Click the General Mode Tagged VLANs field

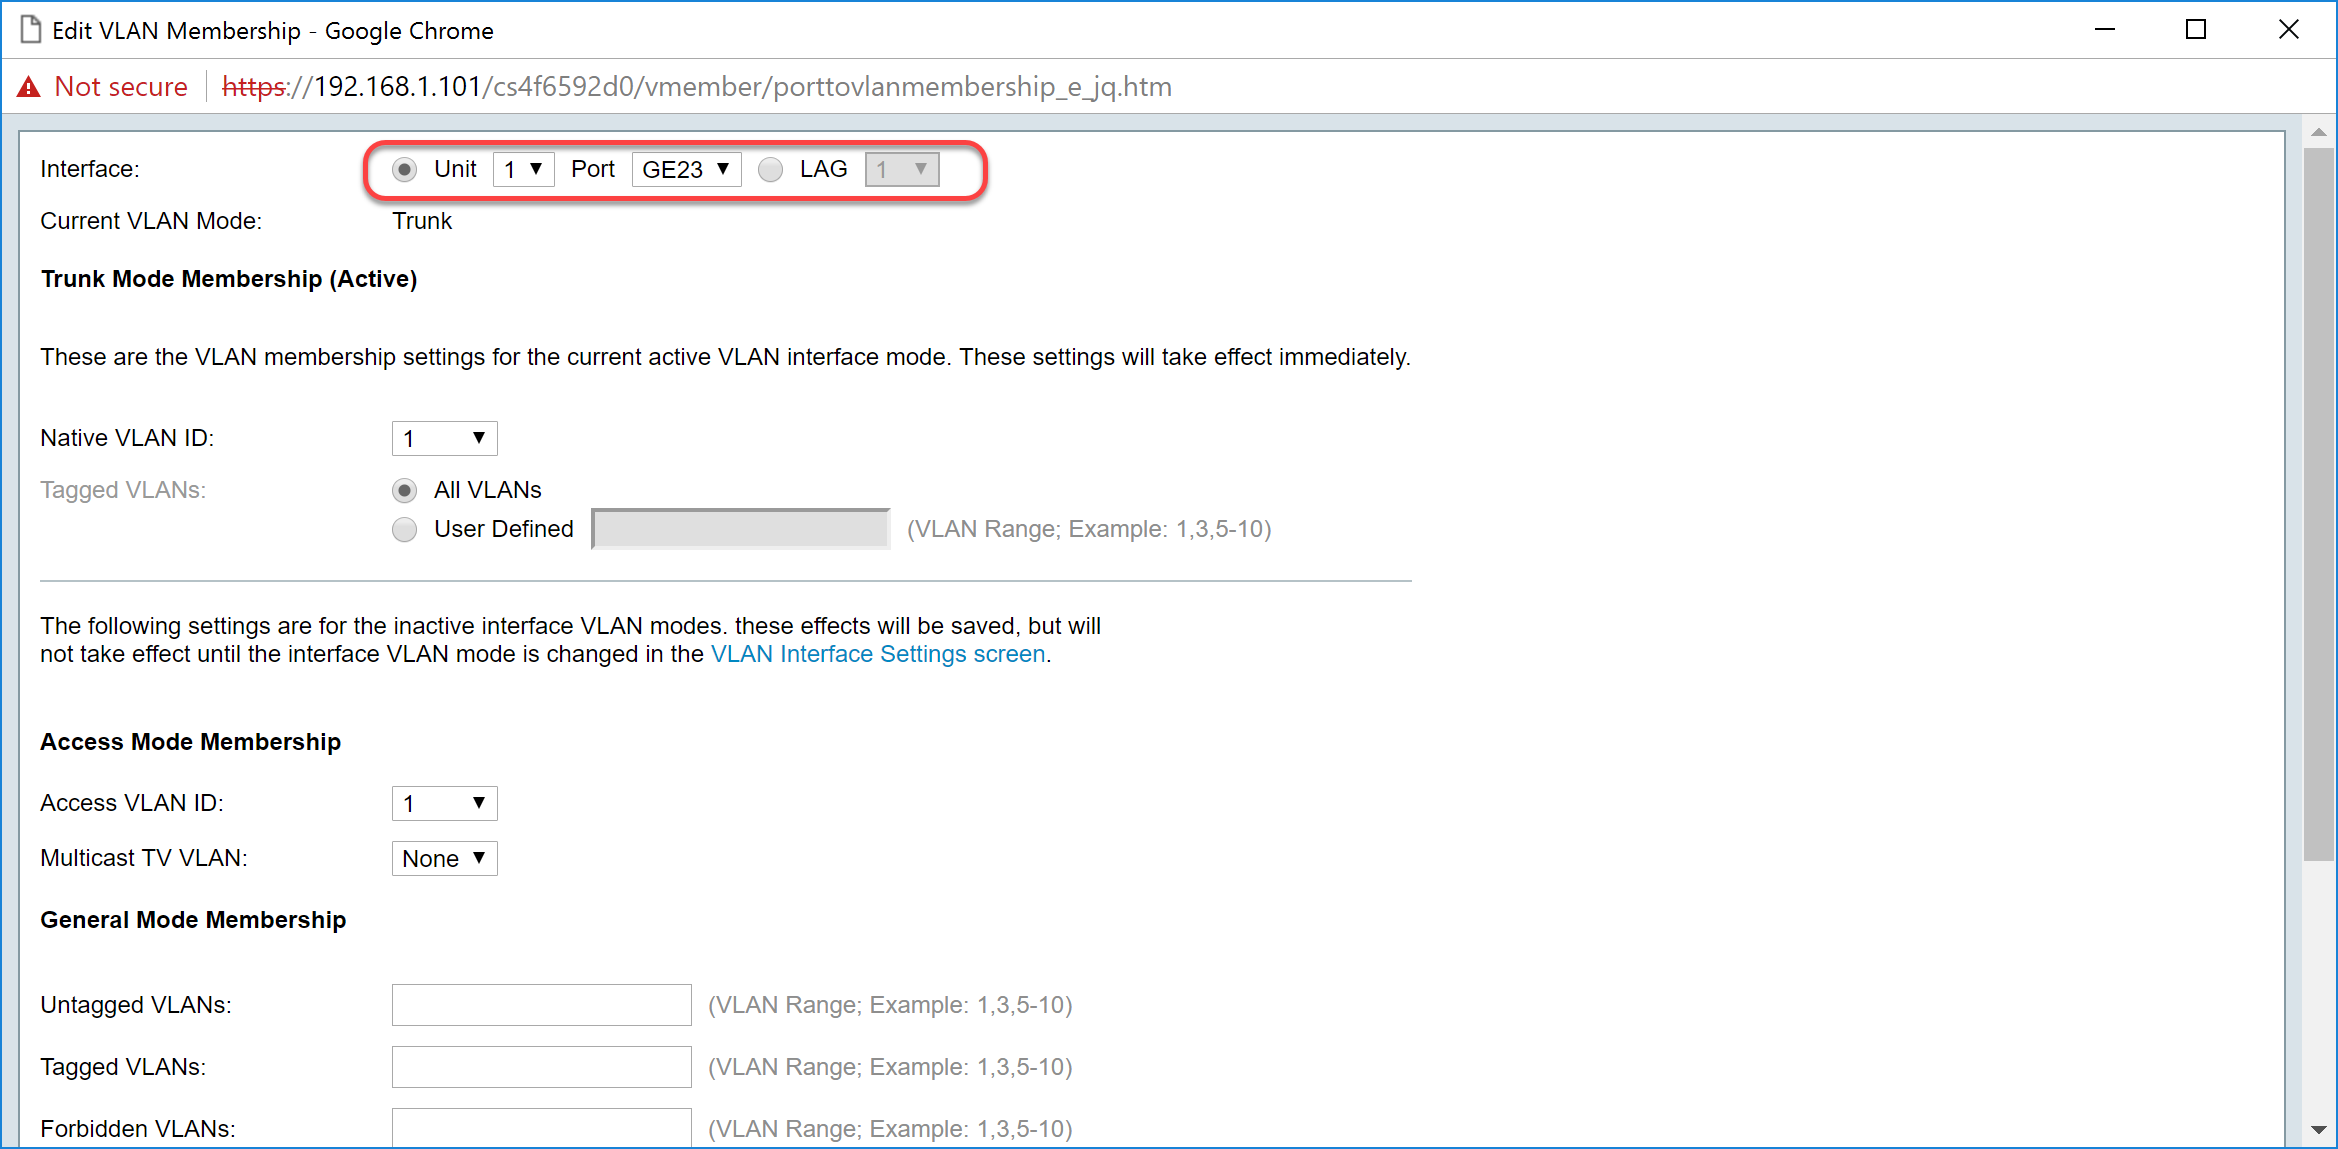tap(541, 1067)
